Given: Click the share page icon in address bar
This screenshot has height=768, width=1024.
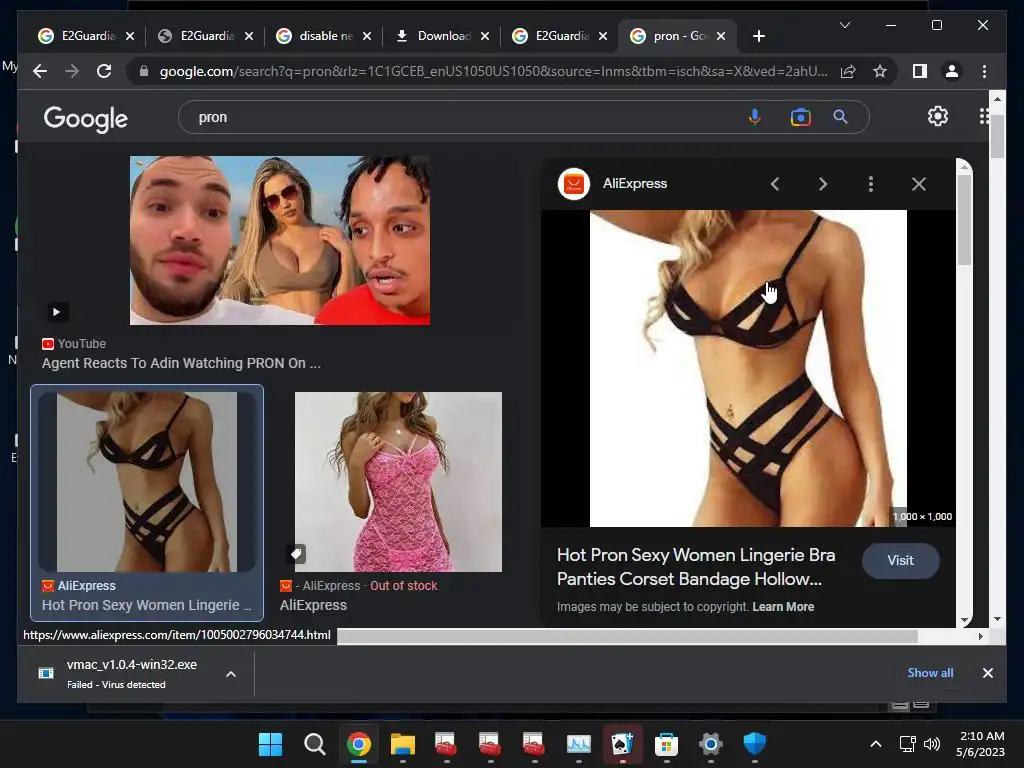Looking at the screenshot, I should (848, 71).
